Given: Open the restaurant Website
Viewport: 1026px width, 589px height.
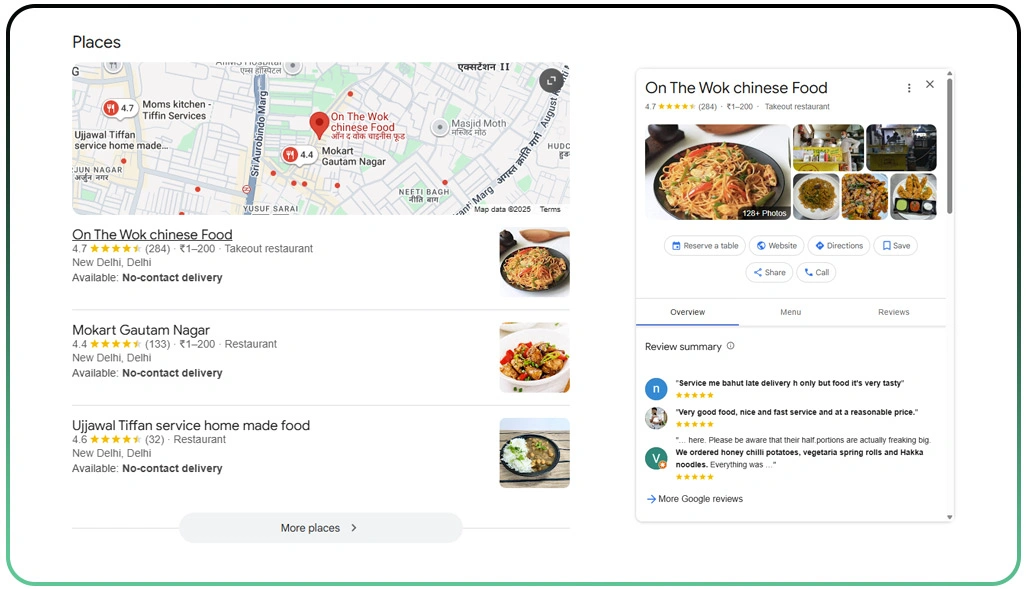Looking at the screenshot, I should [x=776, y=246].
